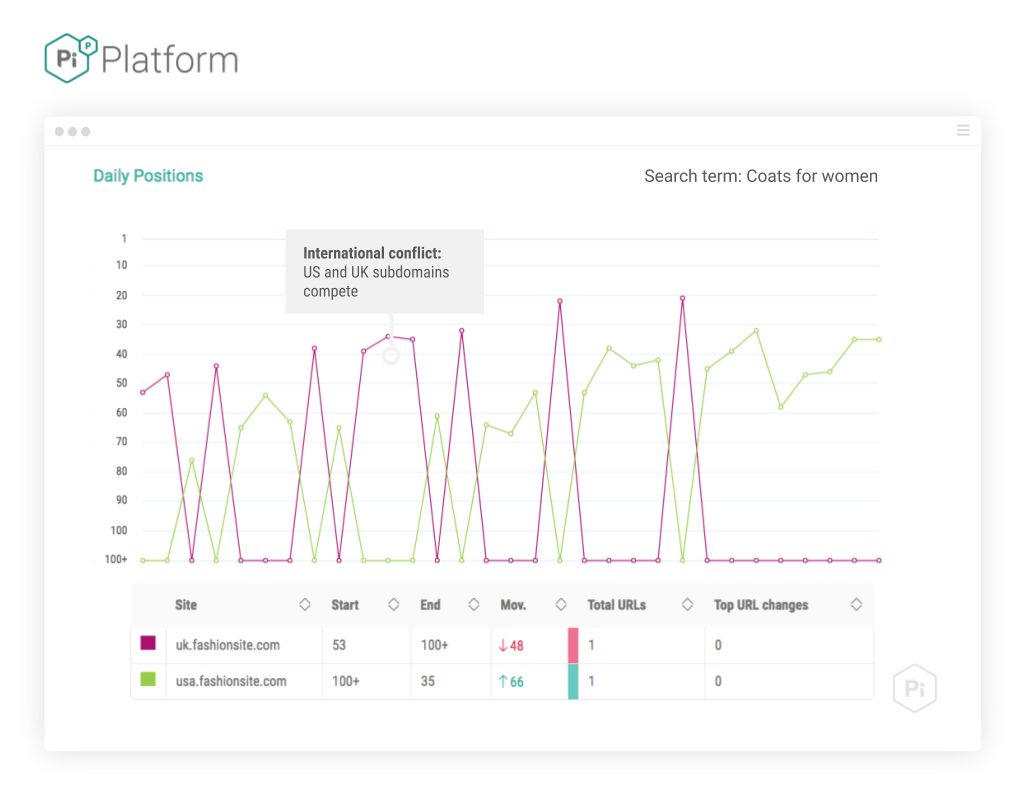Viewport: 1022px width, 793px height.
Task: Open the hamburger menu in window corner
Action: point(963,130)
